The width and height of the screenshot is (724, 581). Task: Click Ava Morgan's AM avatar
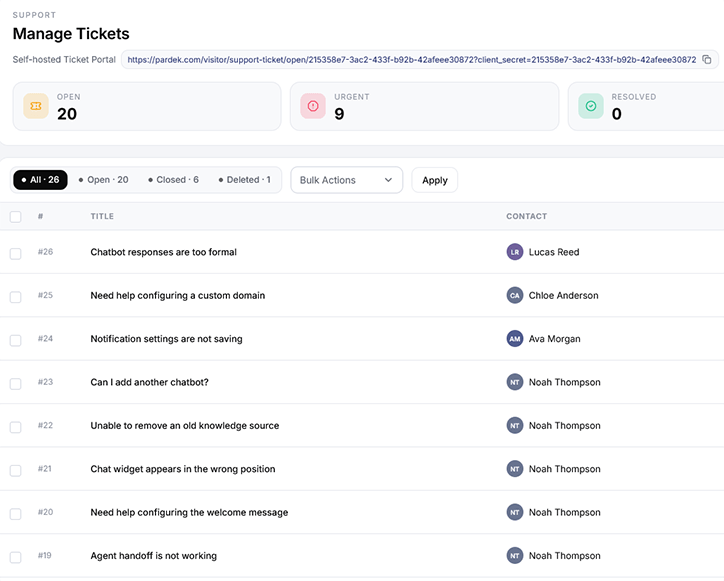(x=515, y=339)
